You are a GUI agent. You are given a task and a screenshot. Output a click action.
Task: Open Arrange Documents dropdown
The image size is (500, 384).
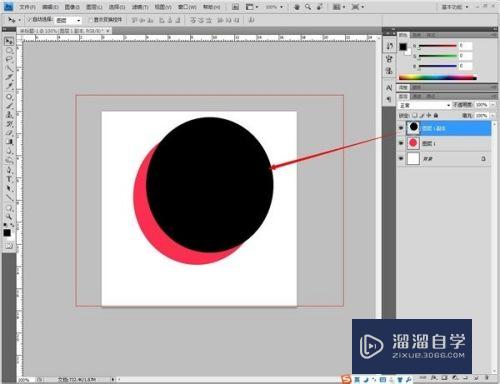[339, 7]
